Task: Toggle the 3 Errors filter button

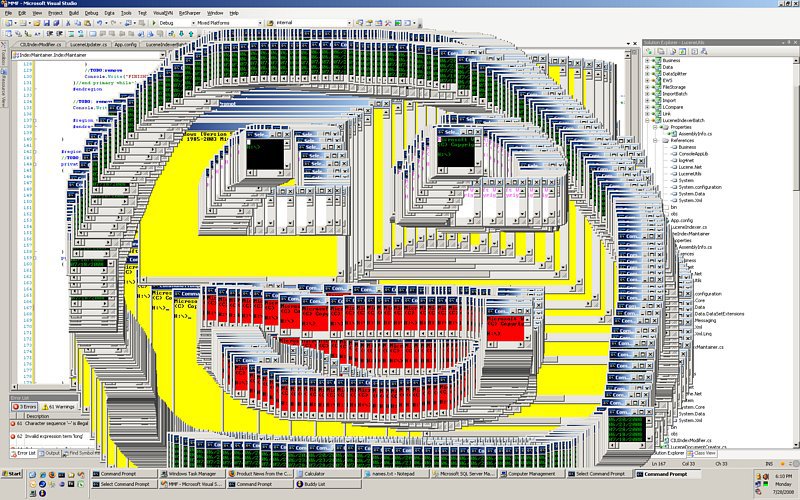Action: point(24,407)
